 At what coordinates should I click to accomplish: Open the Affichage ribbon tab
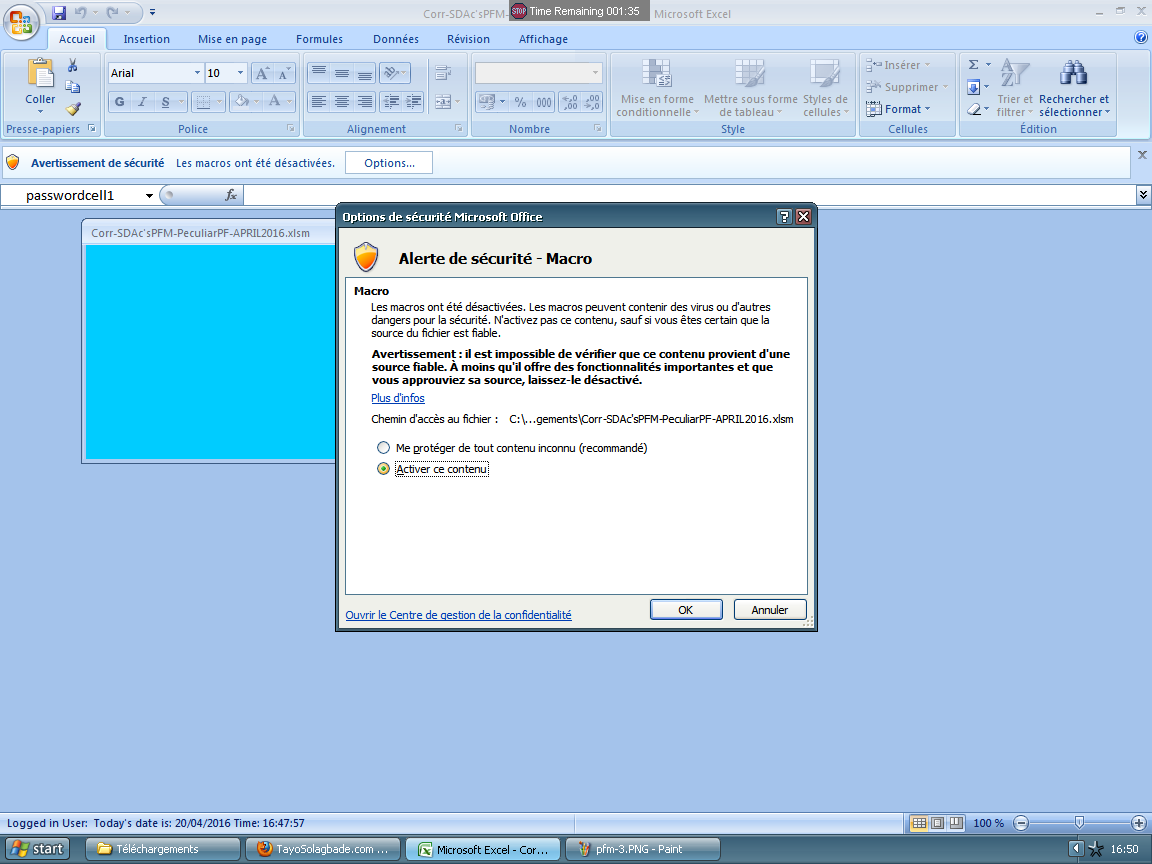tap(544, 39)
